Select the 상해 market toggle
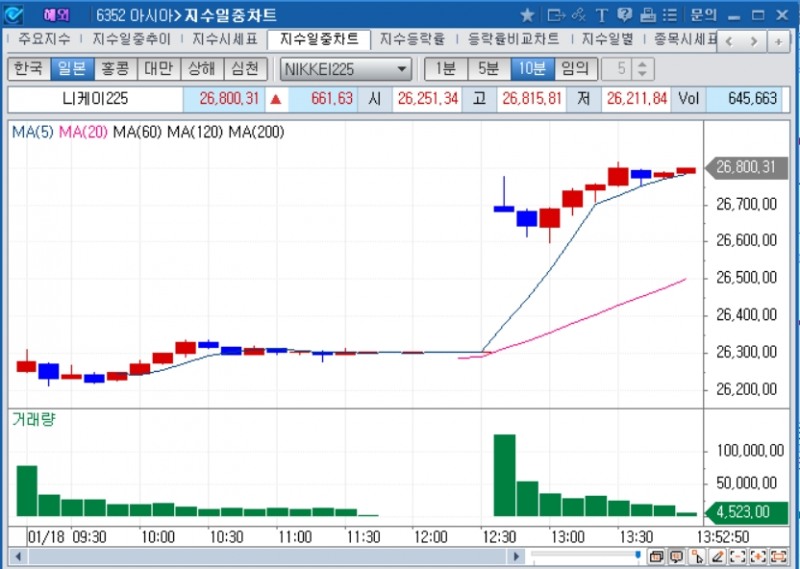 pyautogui.click(x=202, y=69)
